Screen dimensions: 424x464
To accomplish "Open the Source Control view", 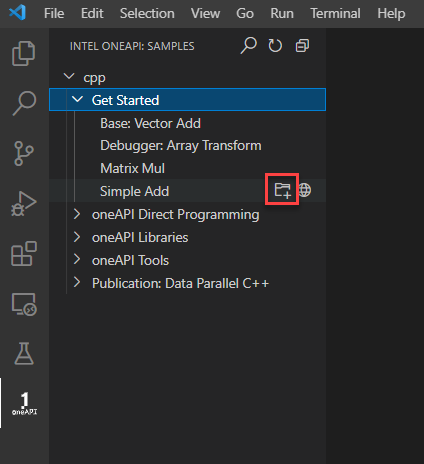I will [24, 154].
